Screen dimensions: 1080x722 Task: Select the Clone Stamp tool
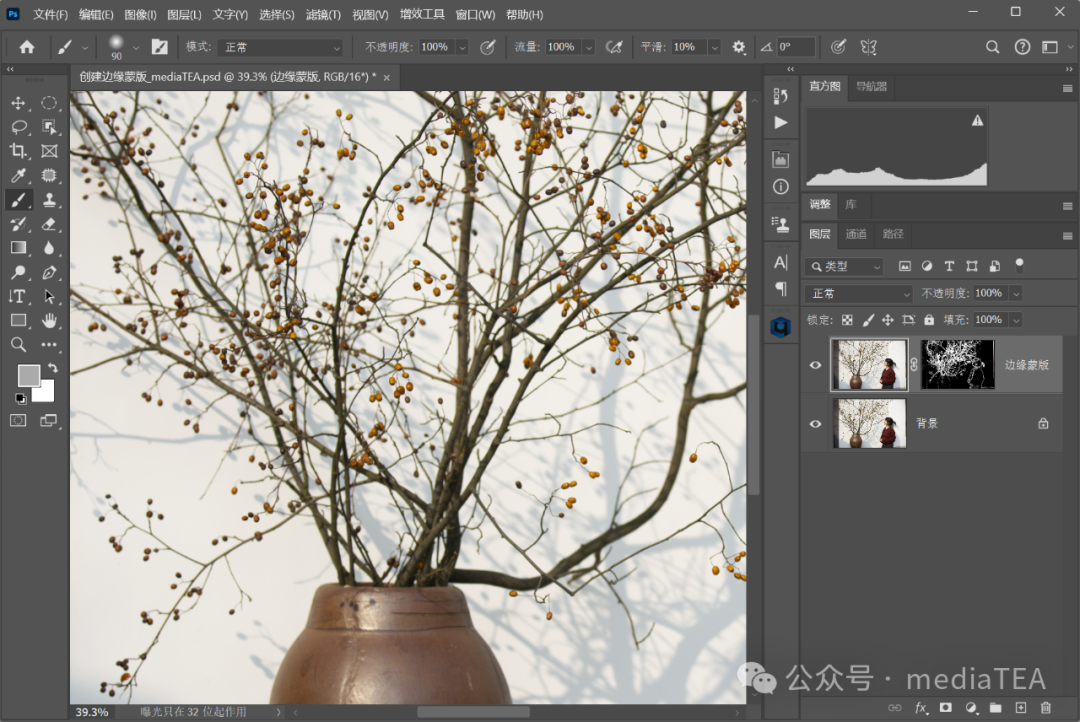point(49,200)
